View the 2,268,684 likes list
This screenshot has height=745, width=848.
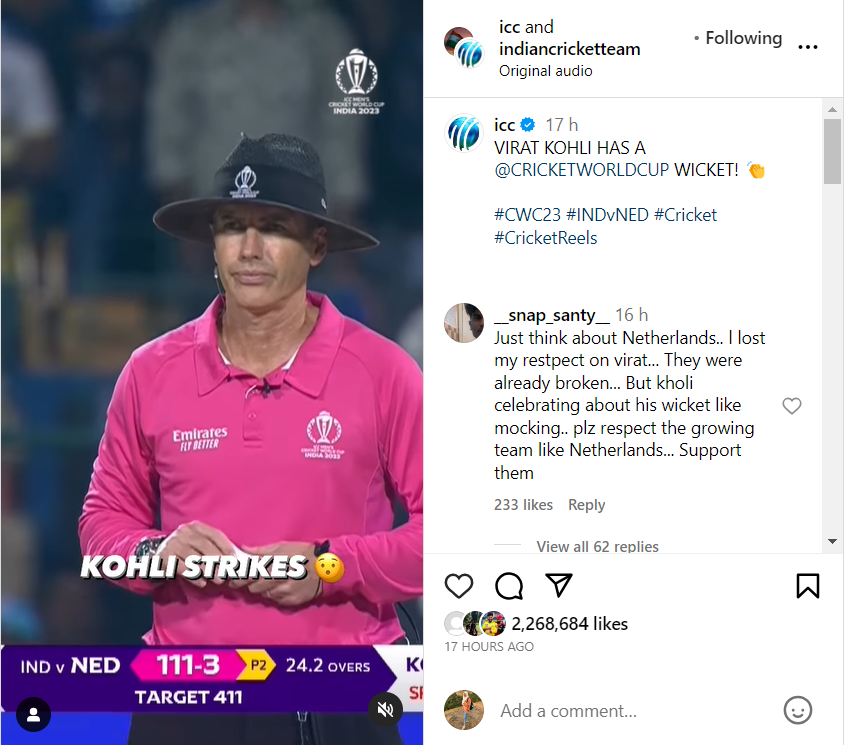point(569,624)
